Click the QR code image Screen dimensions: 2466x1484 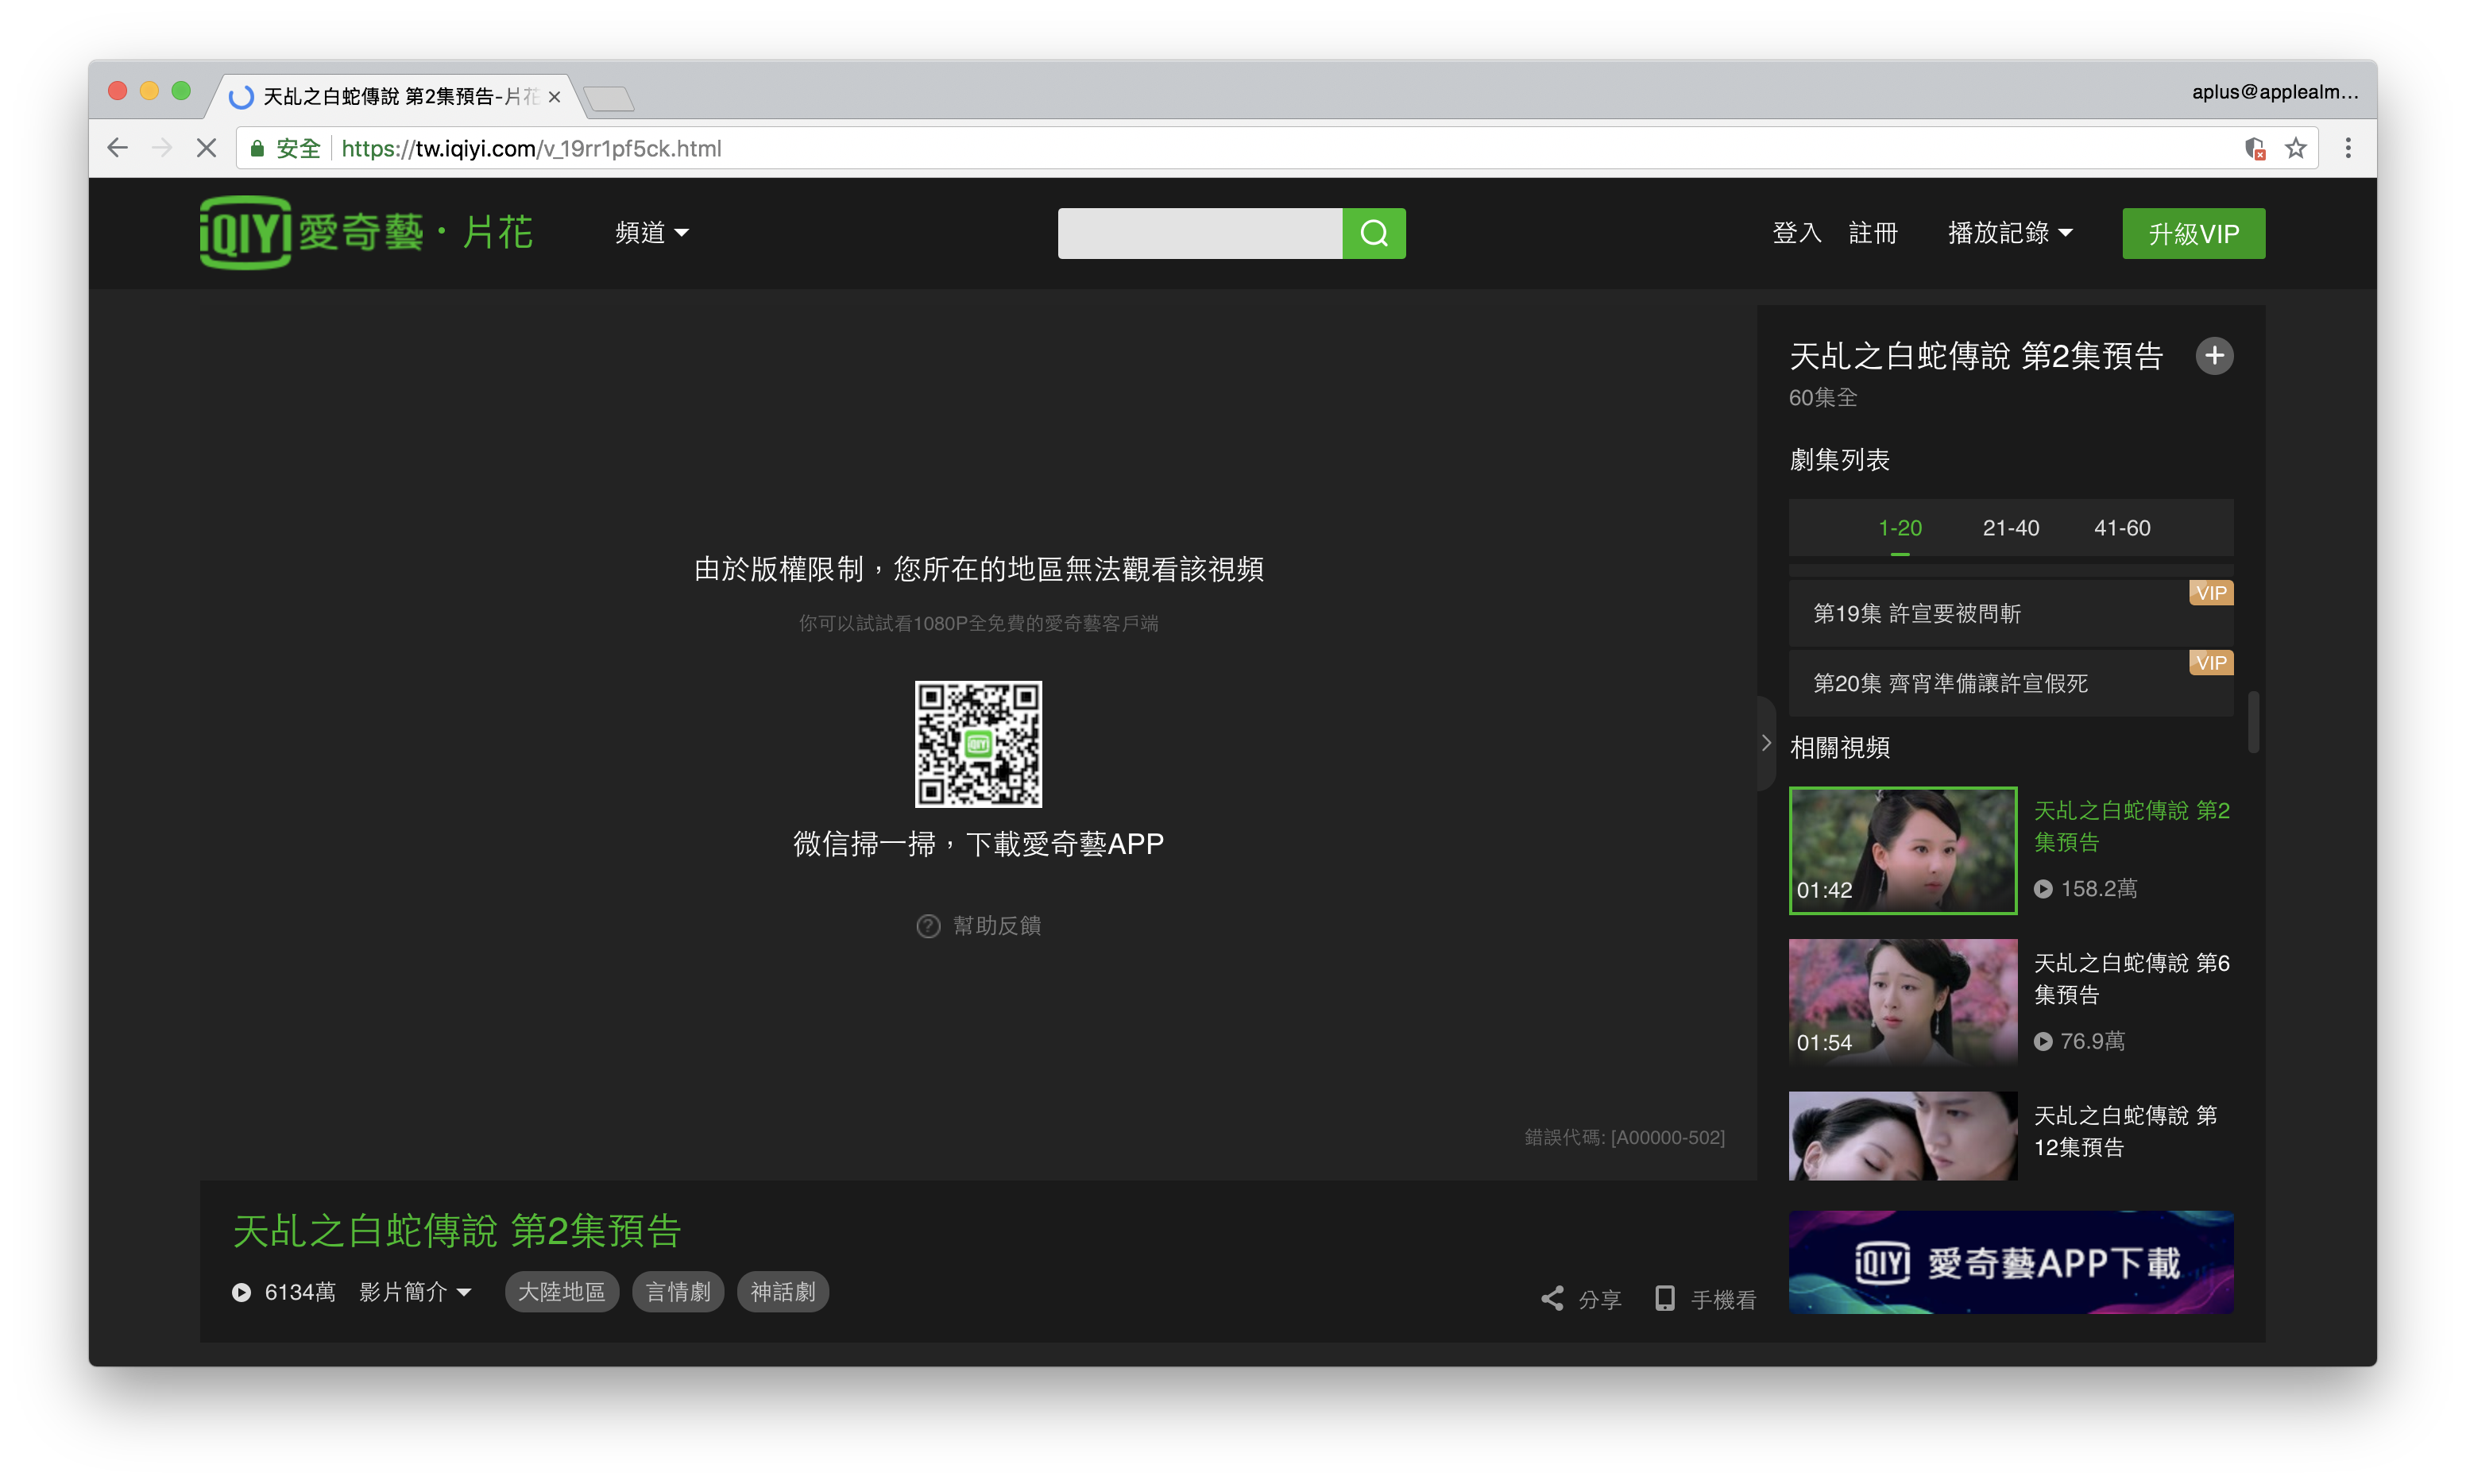(978, 744)
